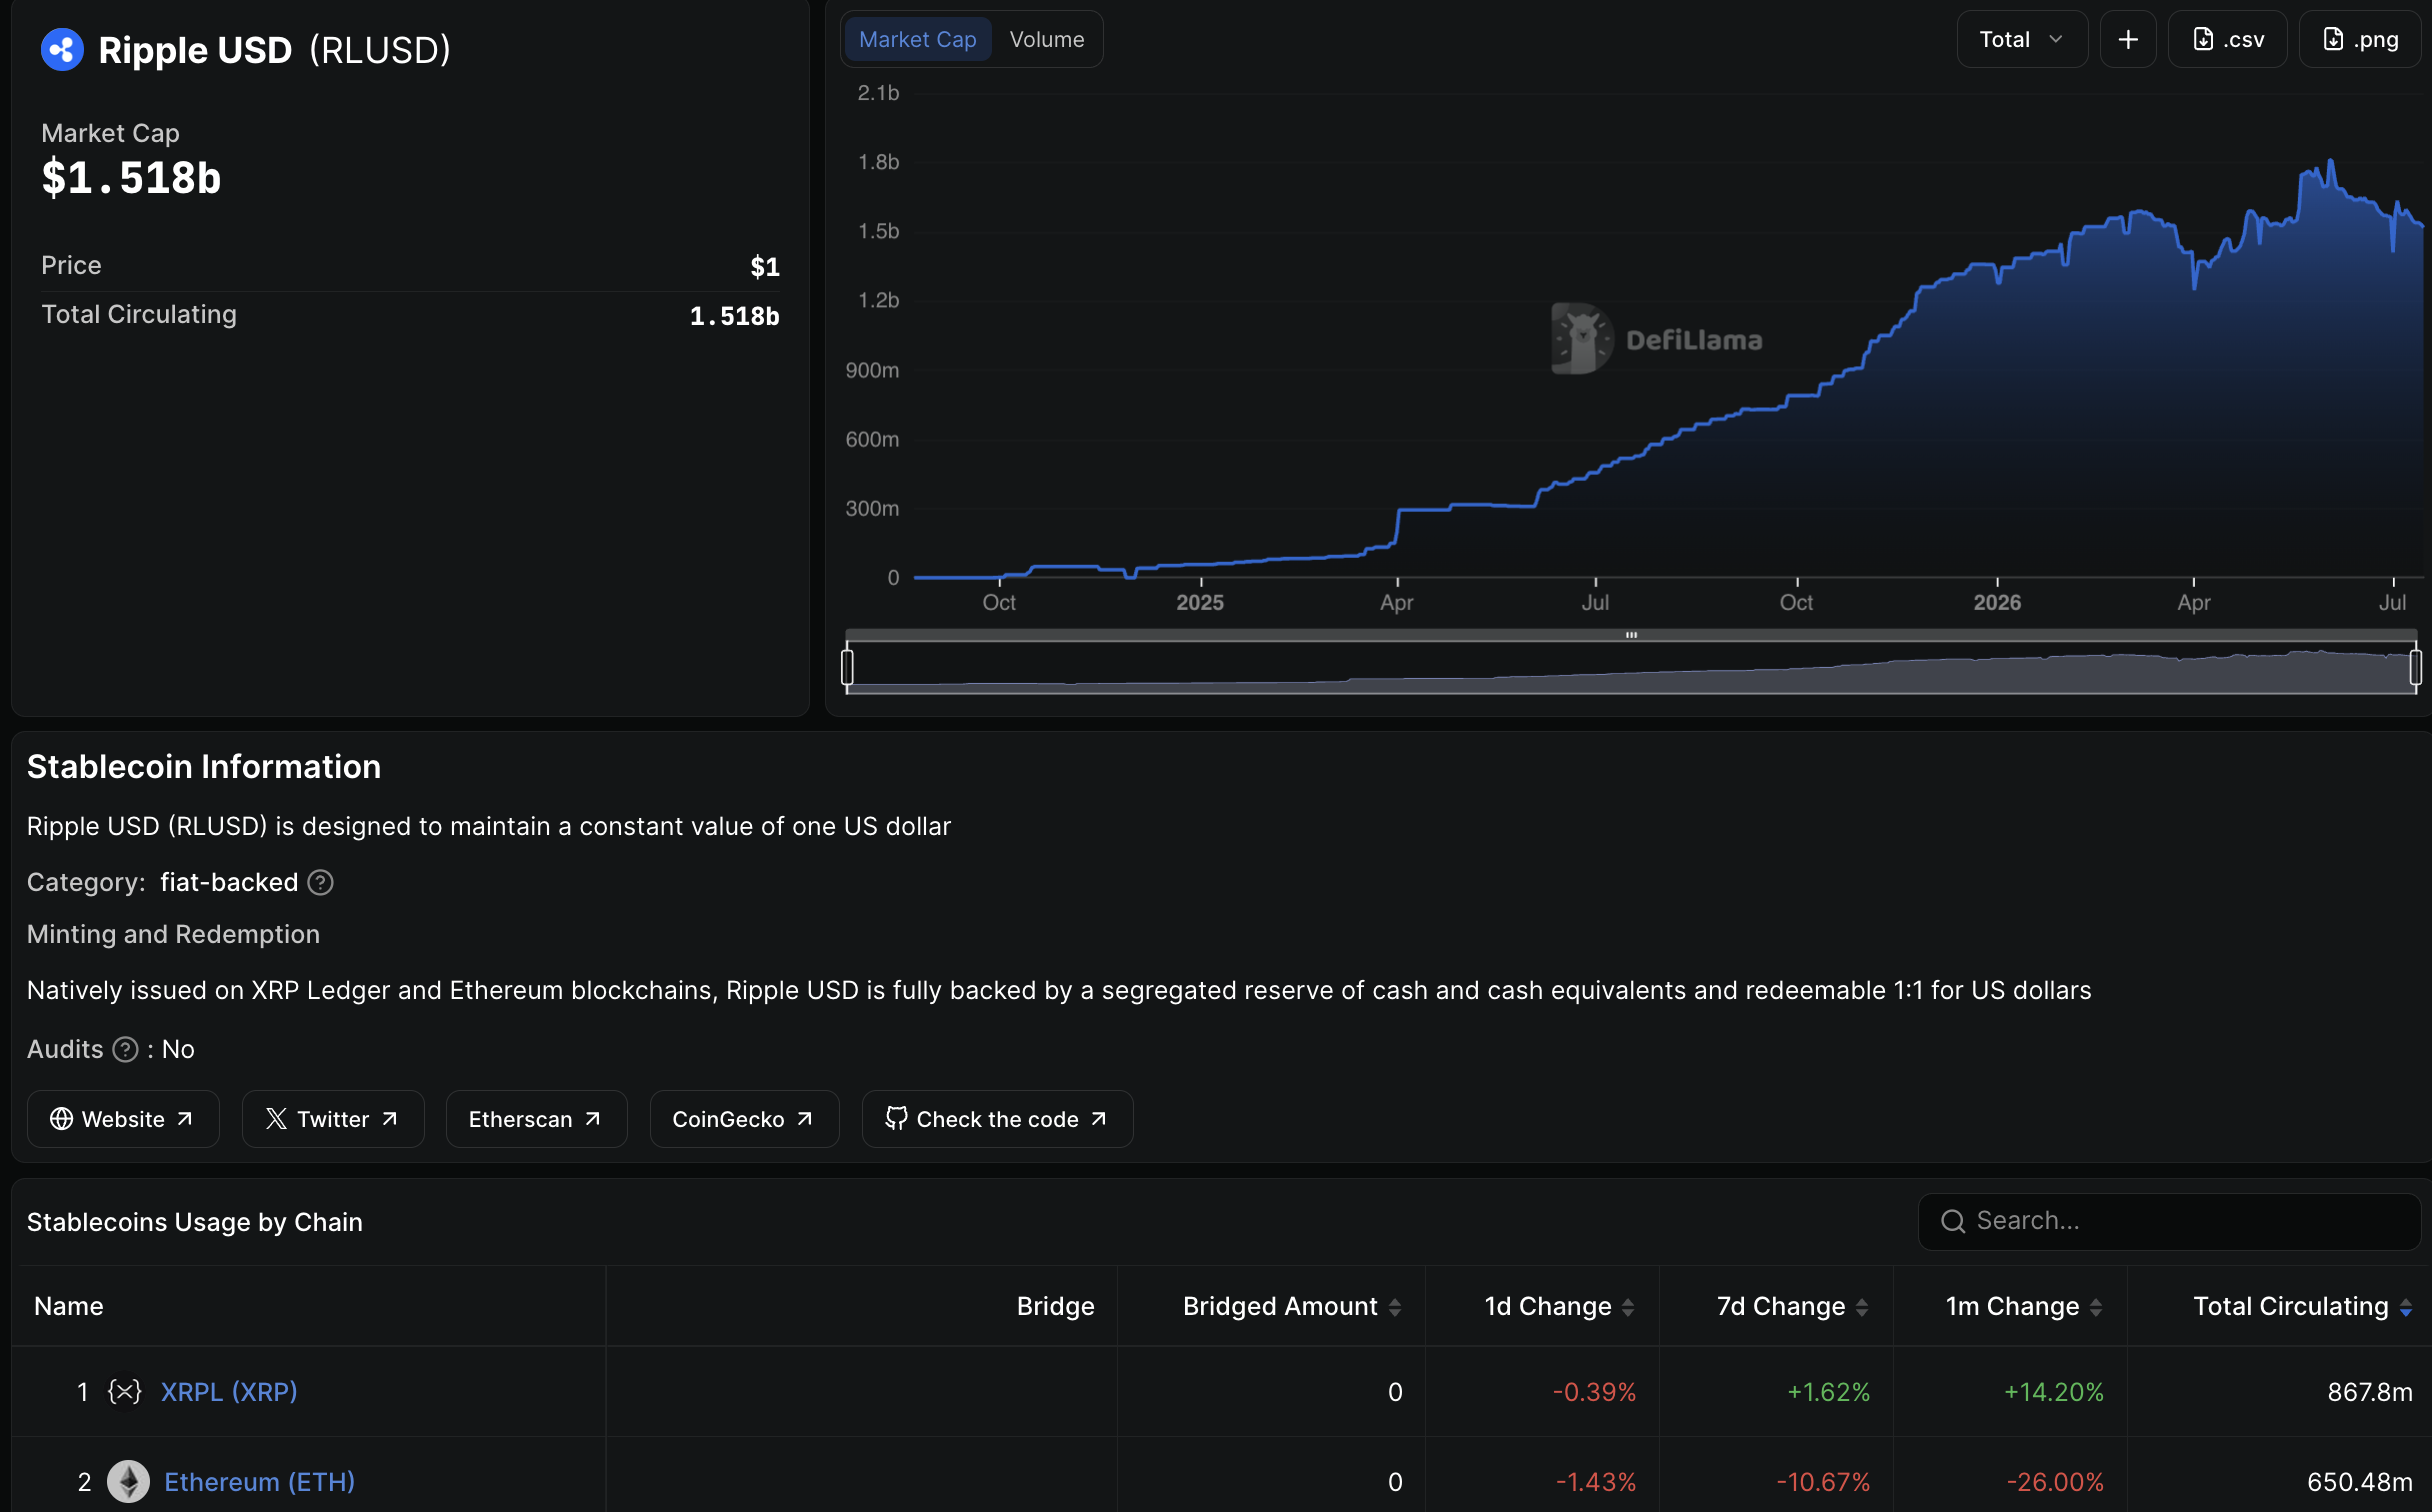Click the top grip of chart range slider

pos(1631,635)
